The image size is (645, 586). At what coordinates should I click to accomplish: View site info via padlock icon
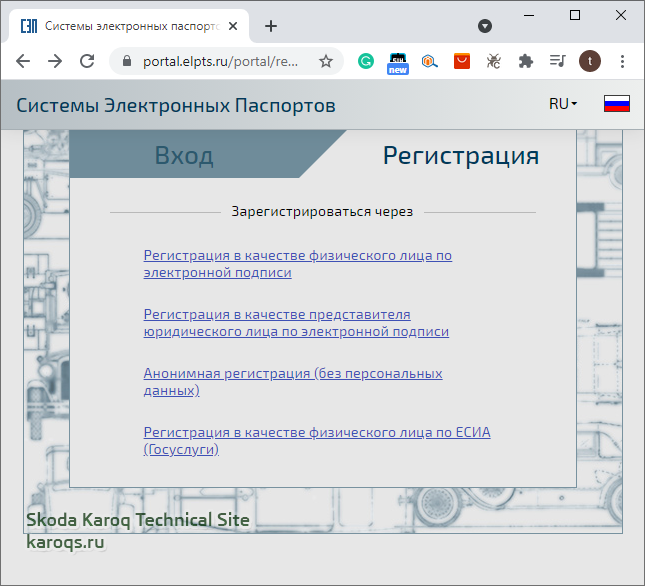pos(126,61)
